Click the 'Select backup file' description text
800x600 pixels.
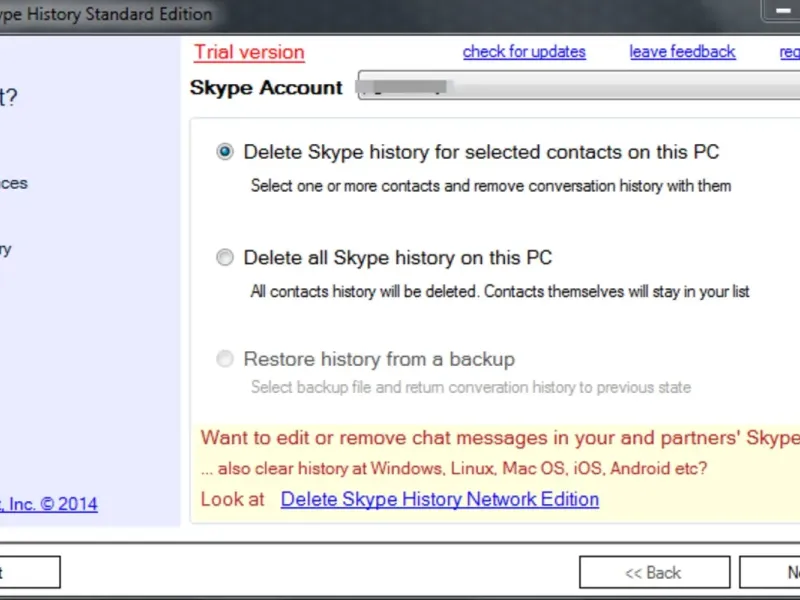(470, 387)
